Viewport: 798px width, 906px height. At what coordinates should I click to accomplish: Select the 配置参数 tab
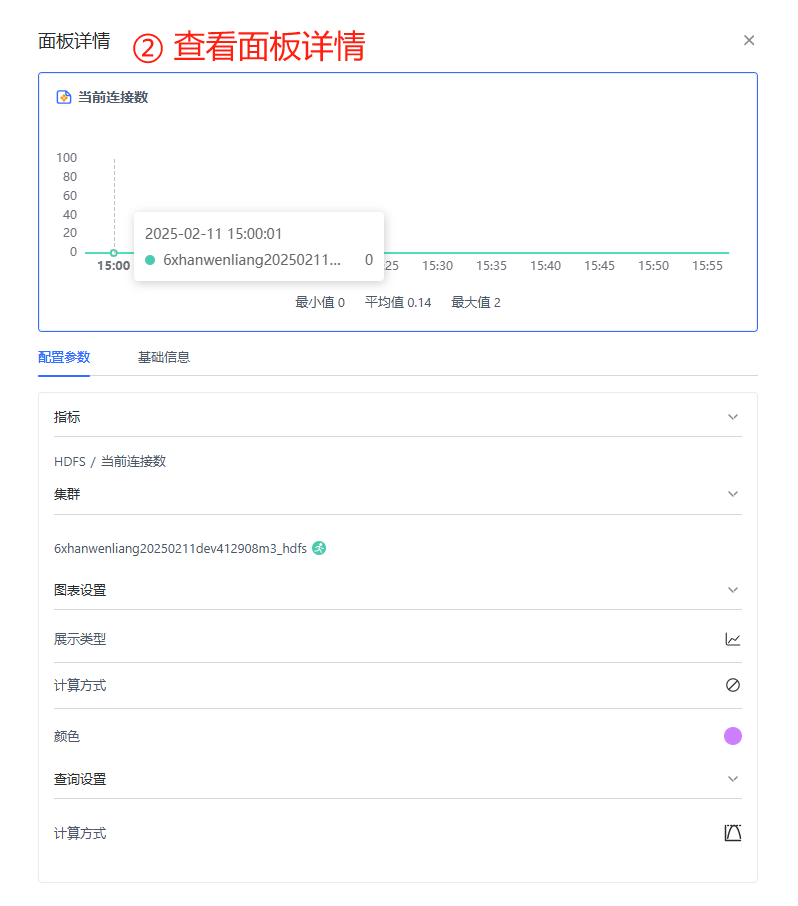click(64, 357)
